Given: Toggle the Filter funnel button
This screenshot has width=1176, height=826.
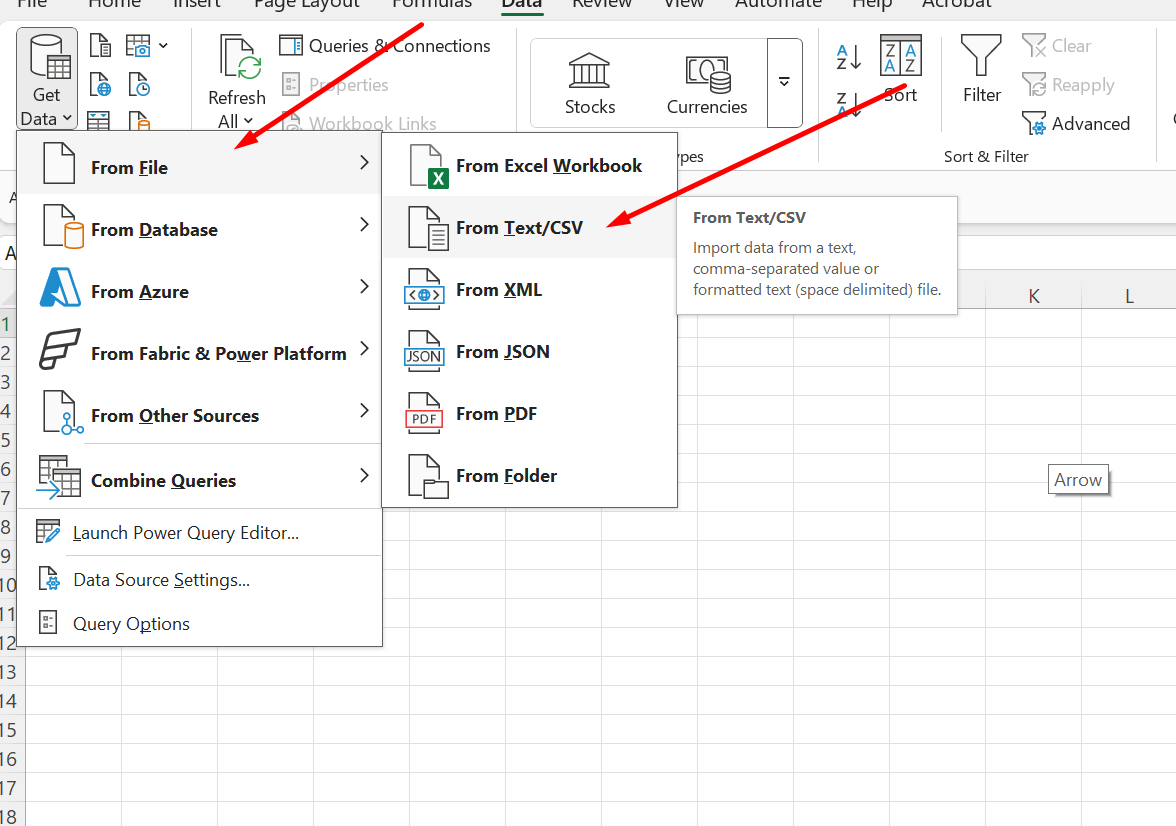Looking at the screenshot, I should coord(981,69).
